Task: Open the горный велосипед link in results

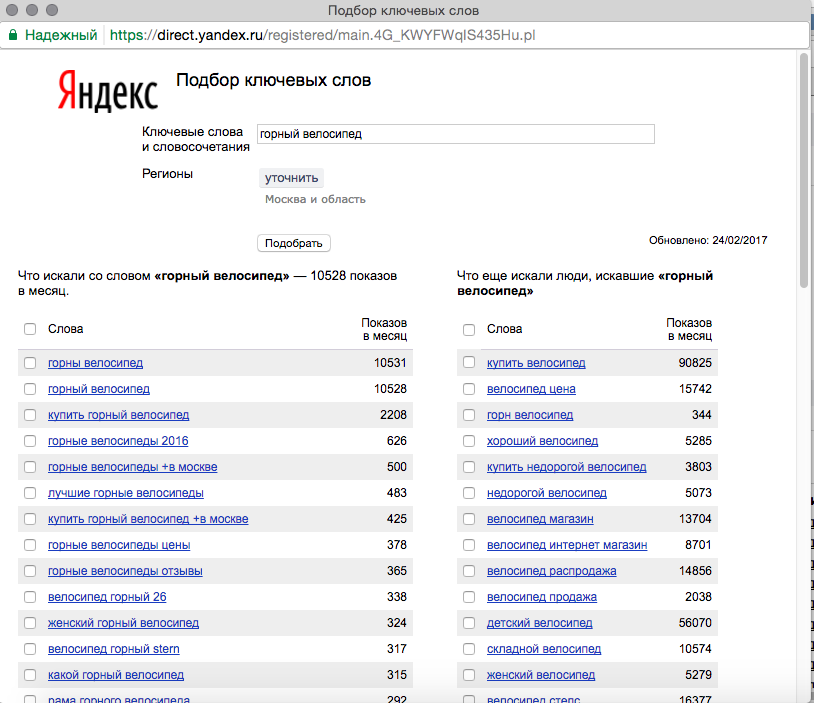Action: [99, 389]
